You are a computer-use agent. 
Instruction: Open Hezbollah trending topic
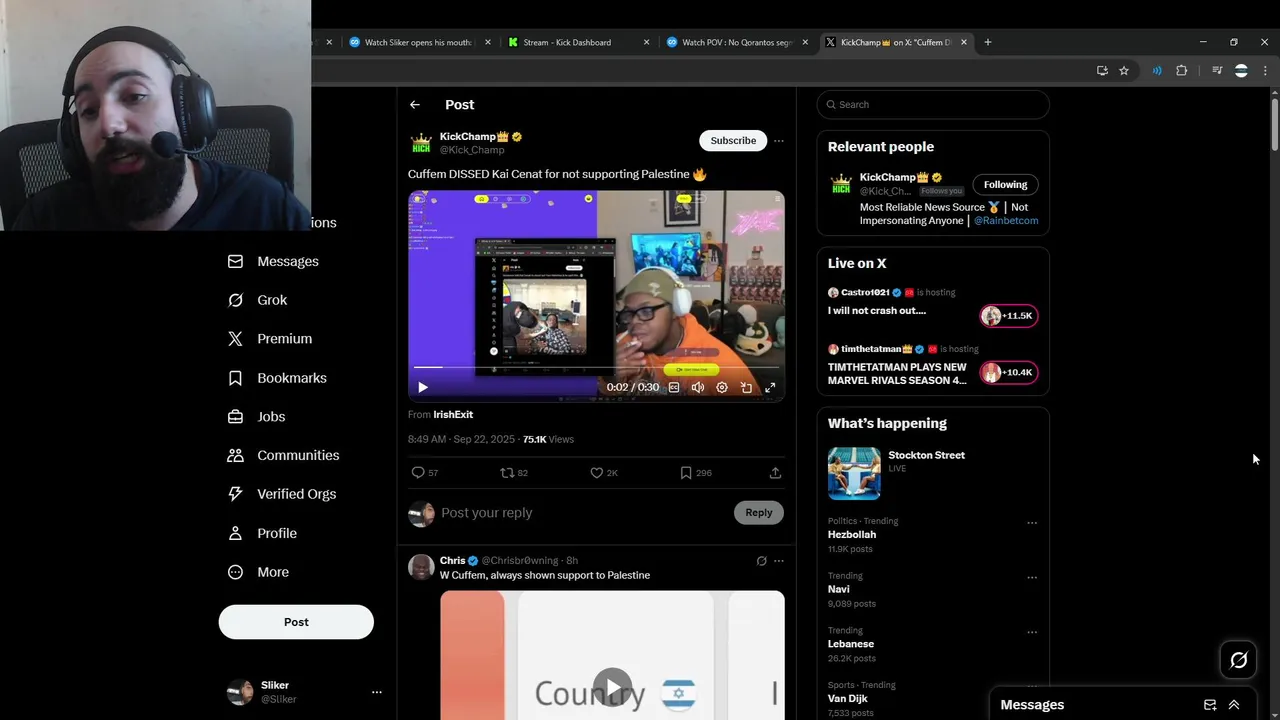(852, 535)
